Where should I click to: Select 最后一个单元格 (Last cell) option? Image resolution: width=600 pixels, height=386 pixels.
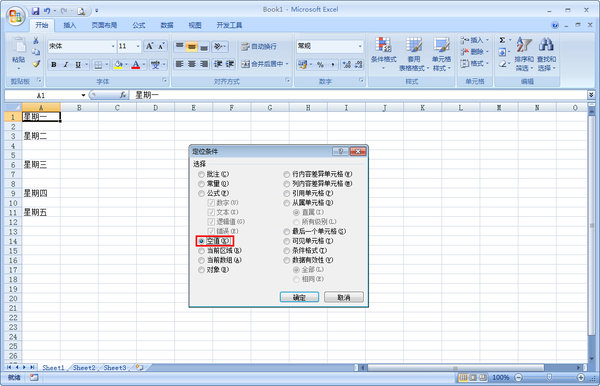click(x=287, y=231)
